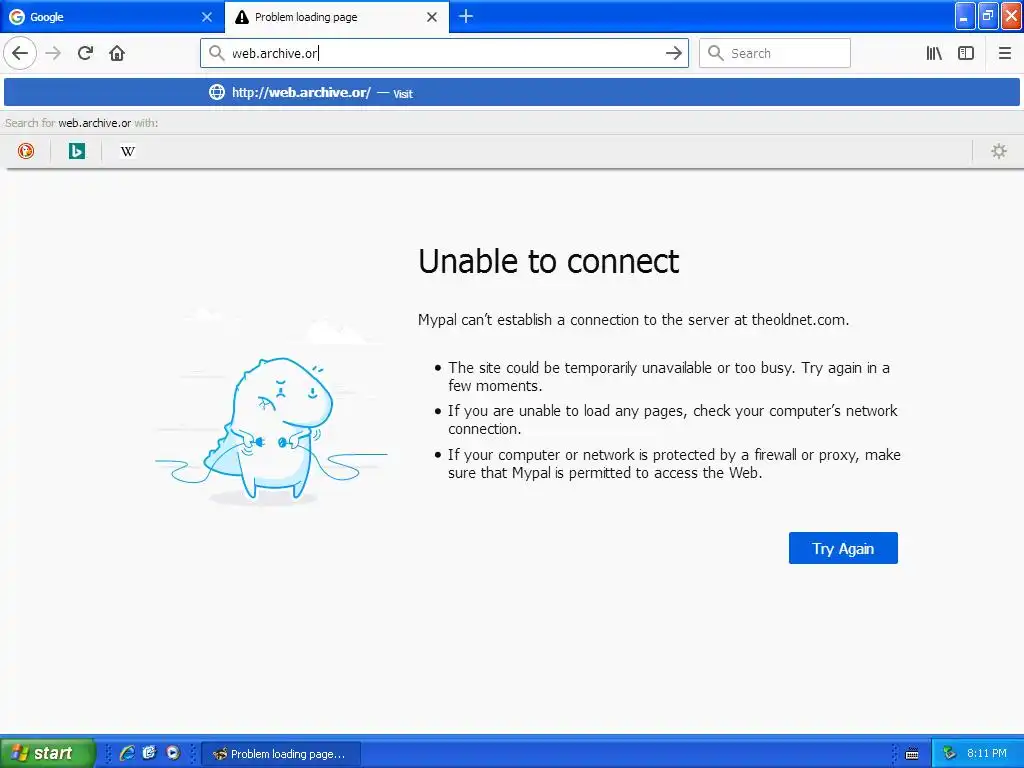
Task: Search with Wikipedia one-off engine
Action: [128, 151]
